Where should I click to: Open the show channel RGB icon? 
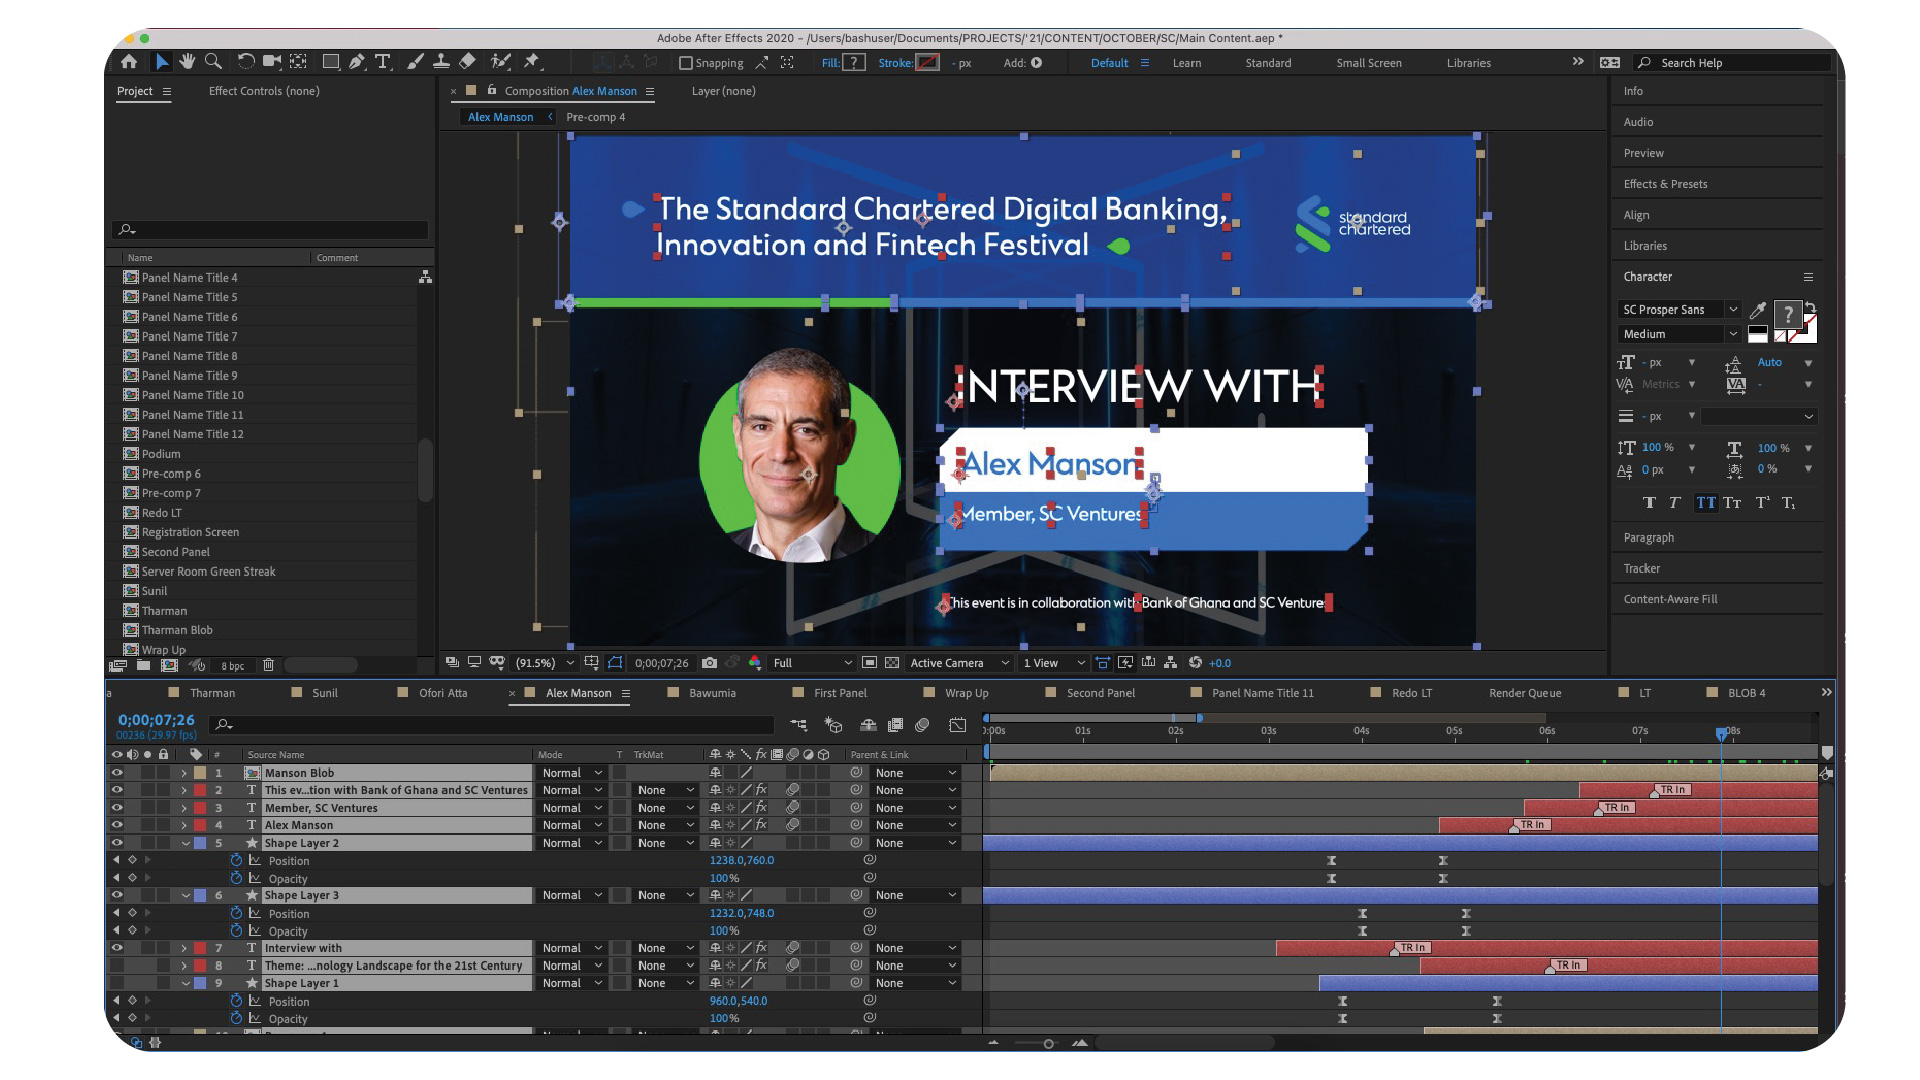tap(755, 663)
